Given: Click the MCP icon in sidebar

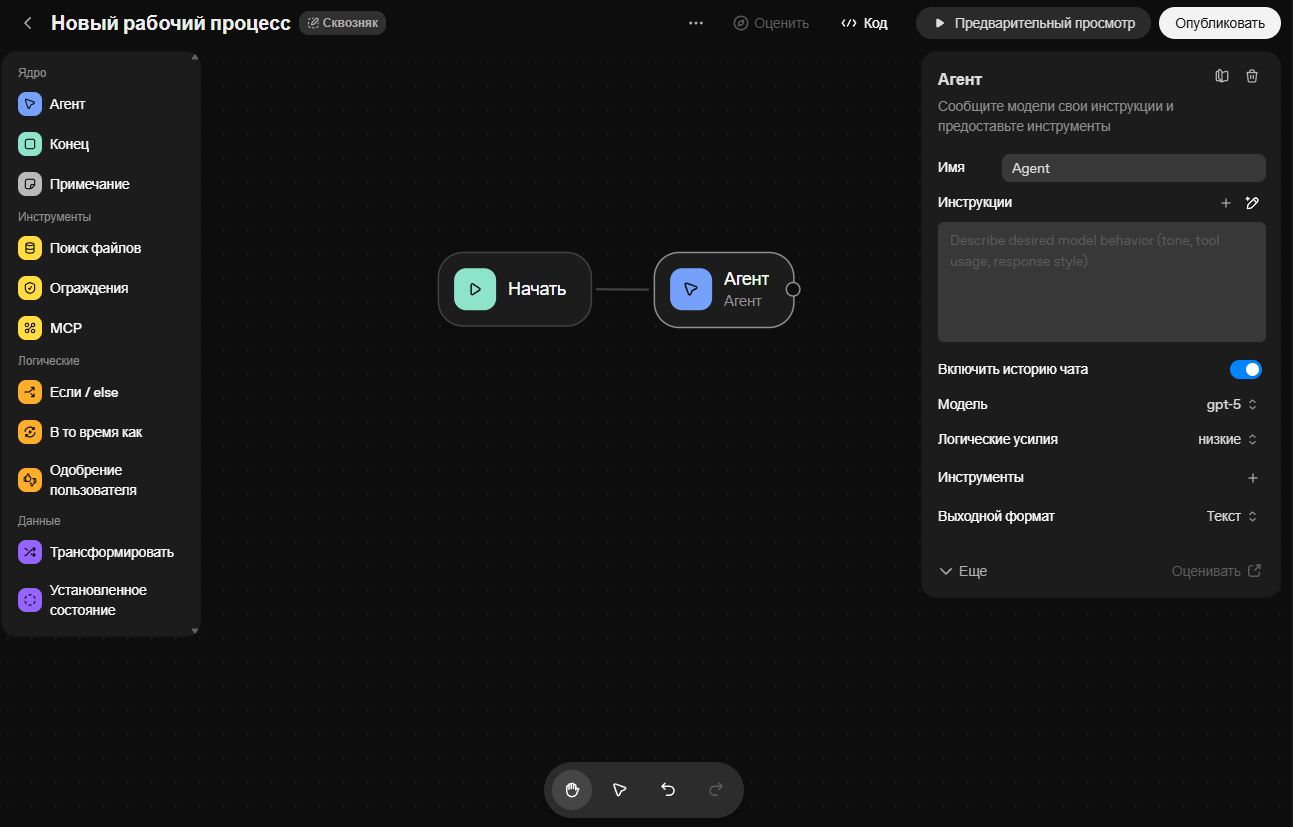Looking at the screenshot, I should tap(30, 328).
